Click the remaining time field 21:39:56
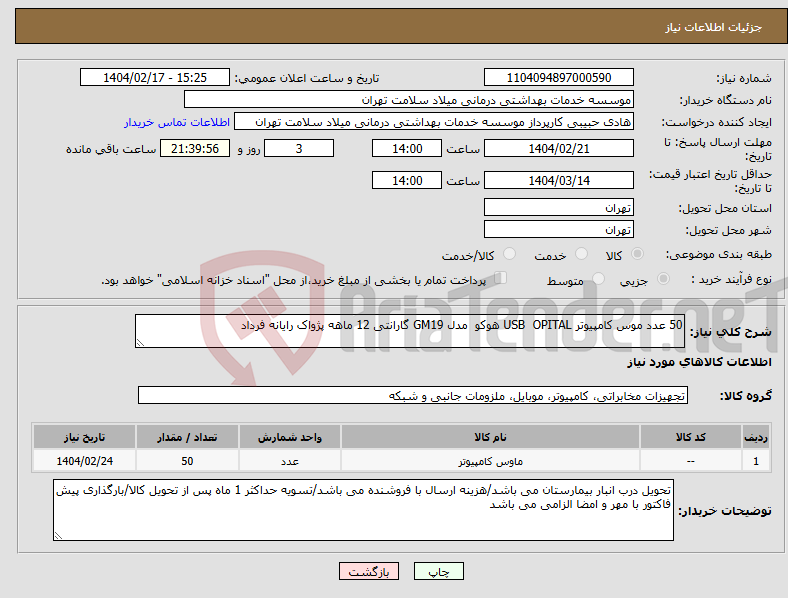 click(x=195, y=148)
